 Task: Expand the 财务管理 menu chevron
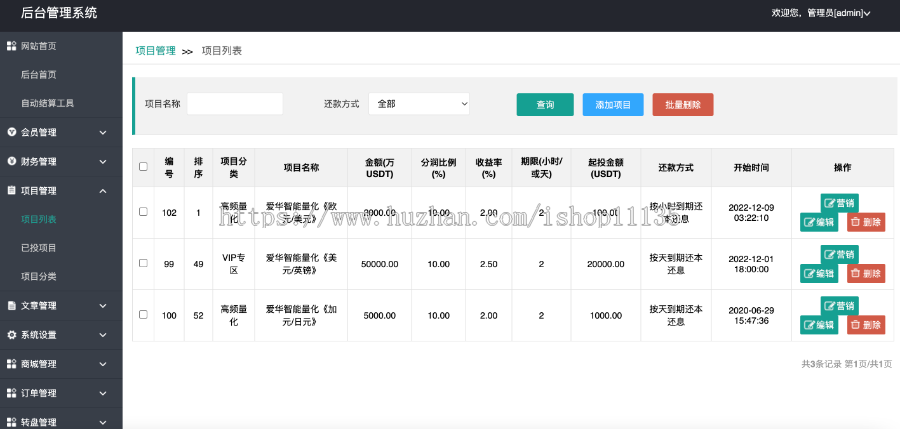click(103, 162)
